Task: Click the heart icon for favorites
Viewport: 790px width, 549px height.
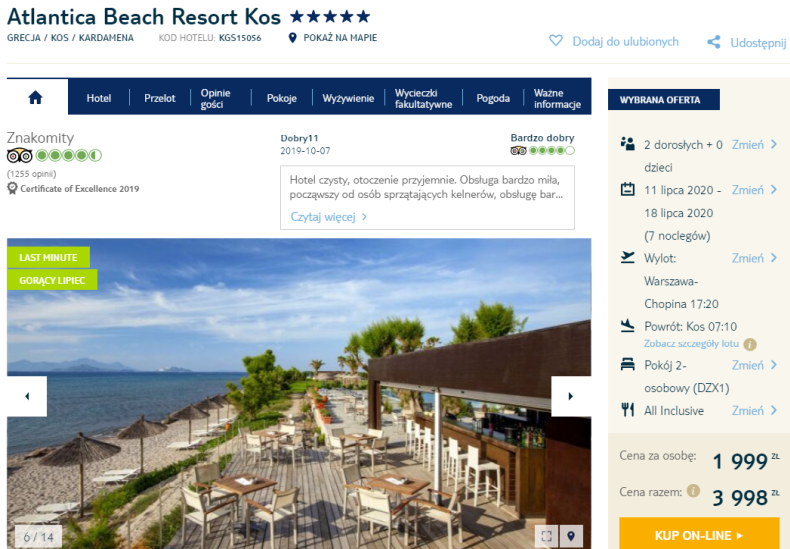Action: 556,40
